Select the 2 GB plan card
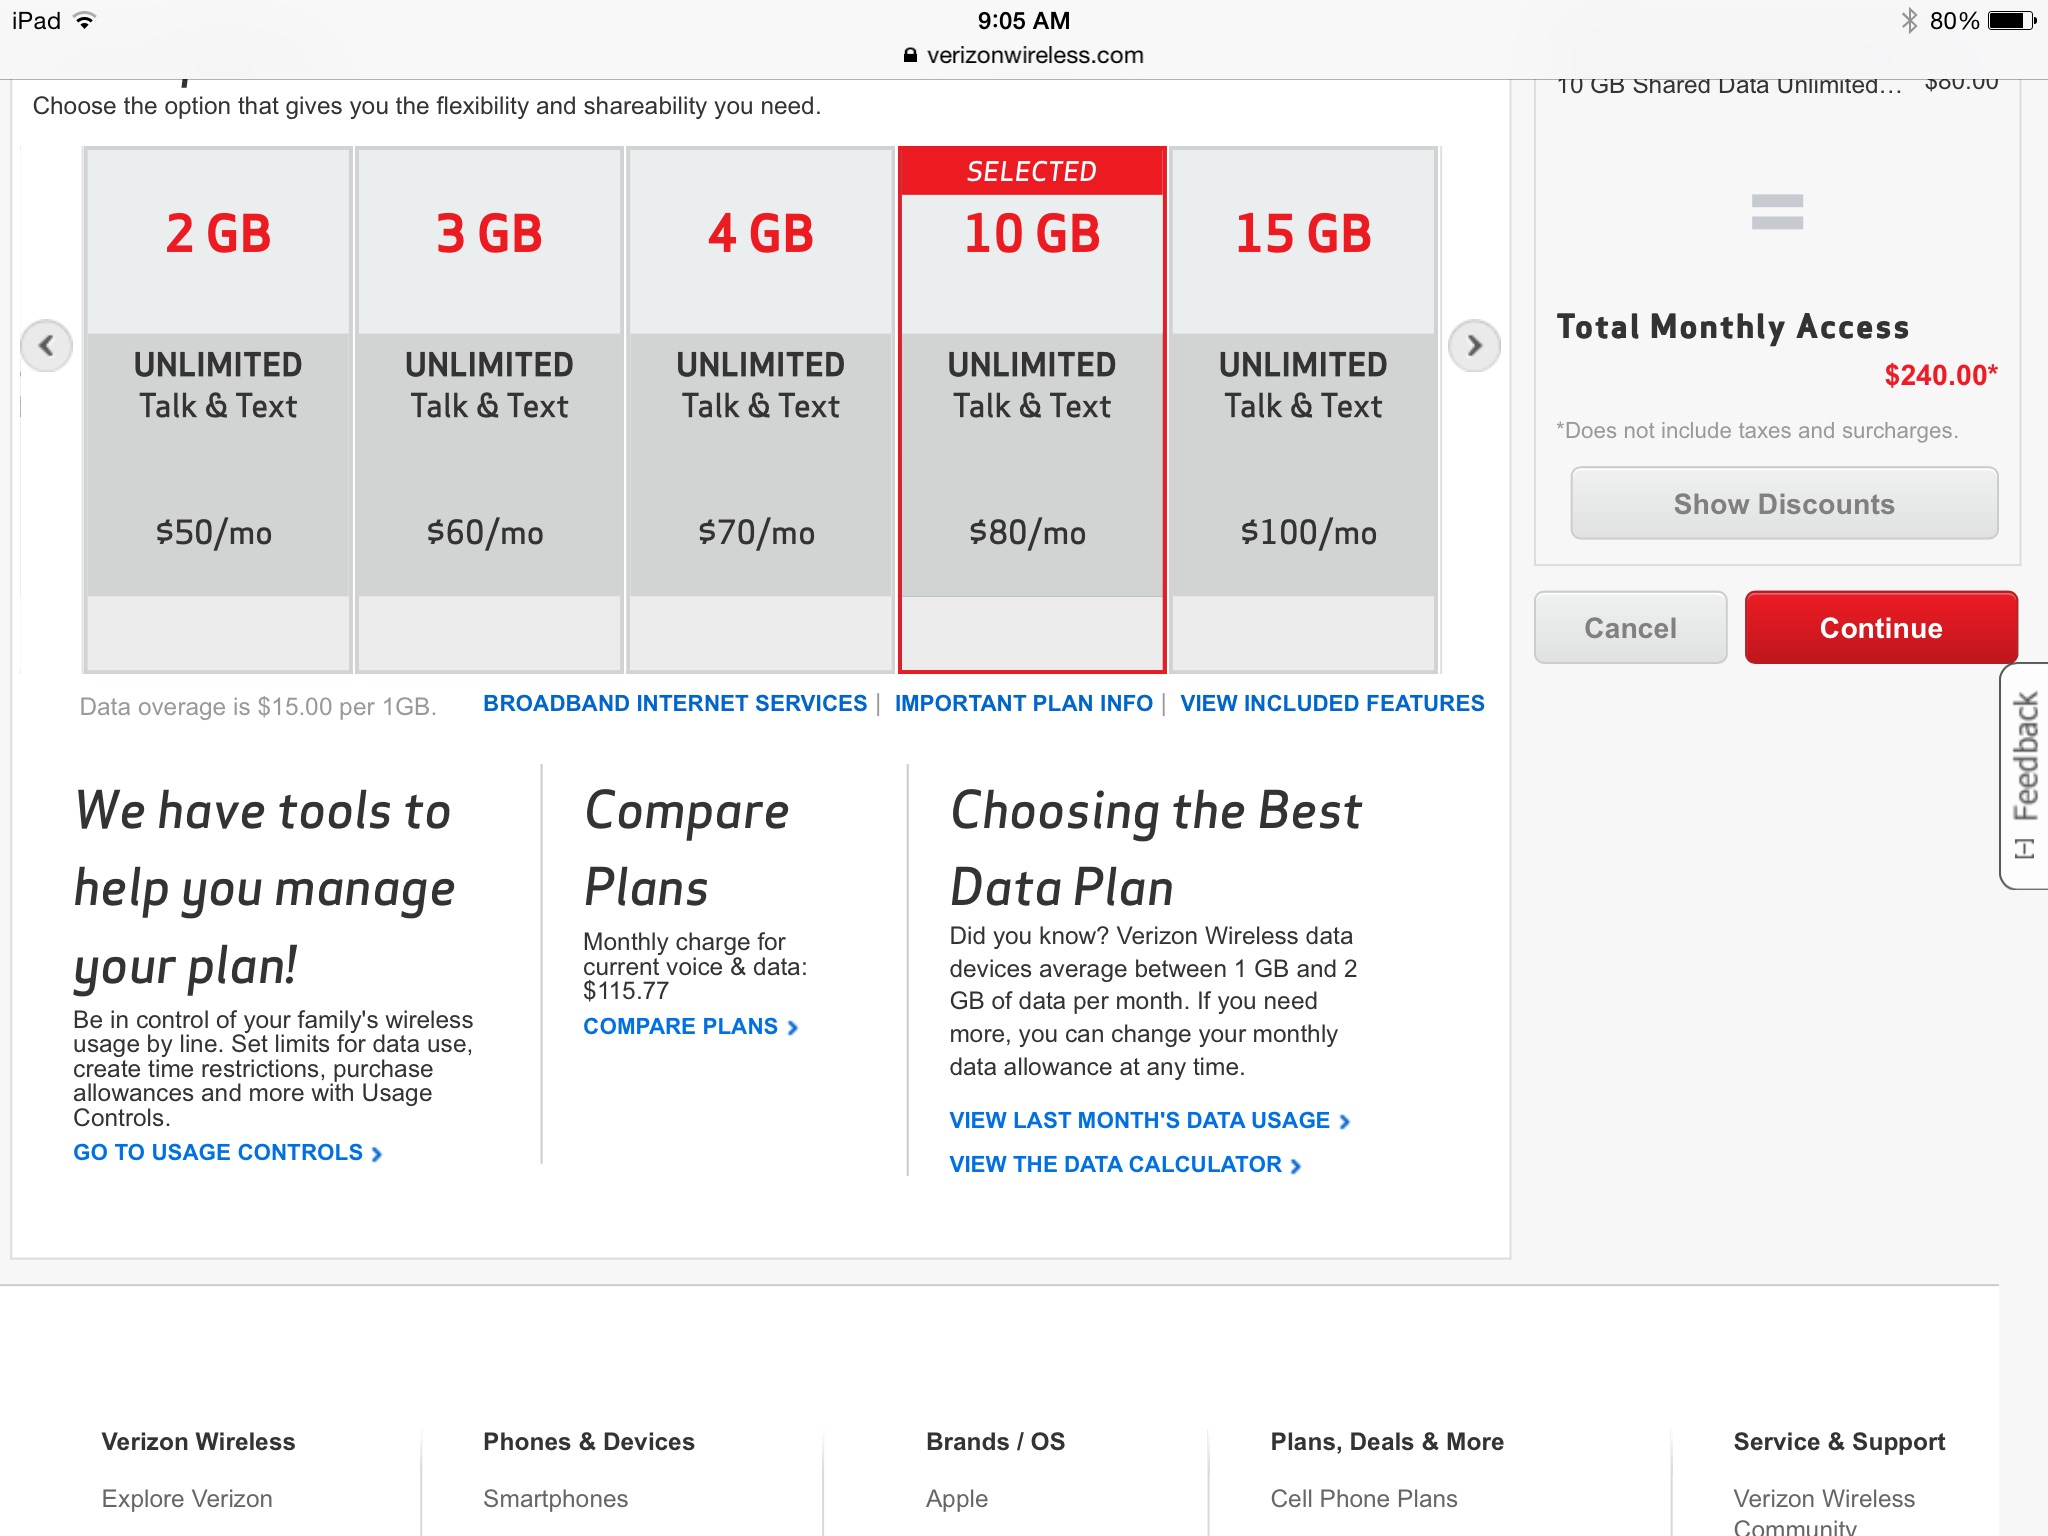2048x1536 pixels. (218, 410)
